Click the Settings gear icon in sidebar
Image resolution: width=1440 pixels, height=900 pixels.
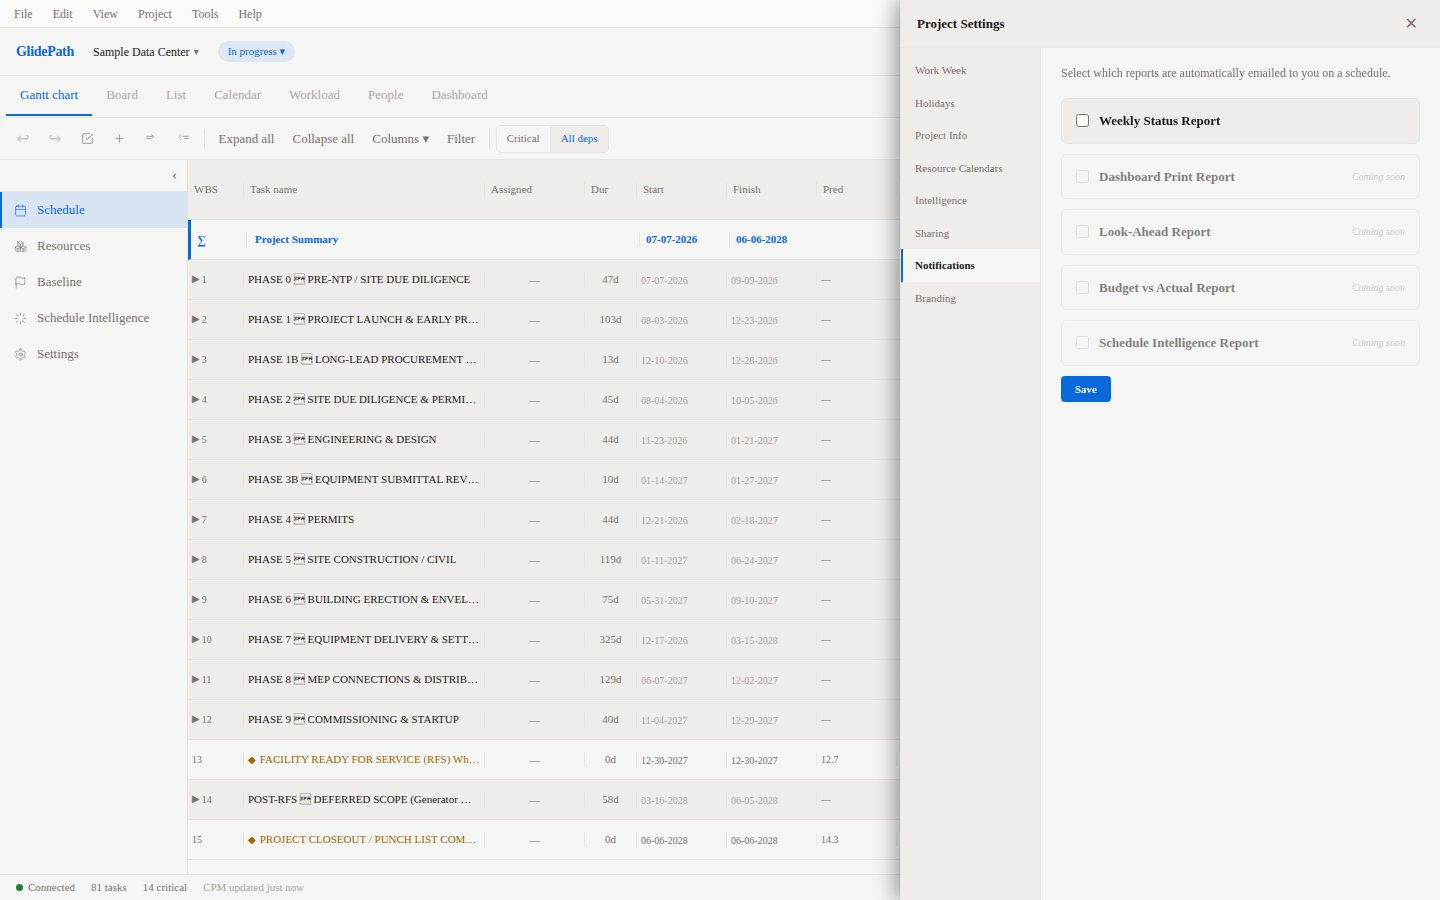20,354
